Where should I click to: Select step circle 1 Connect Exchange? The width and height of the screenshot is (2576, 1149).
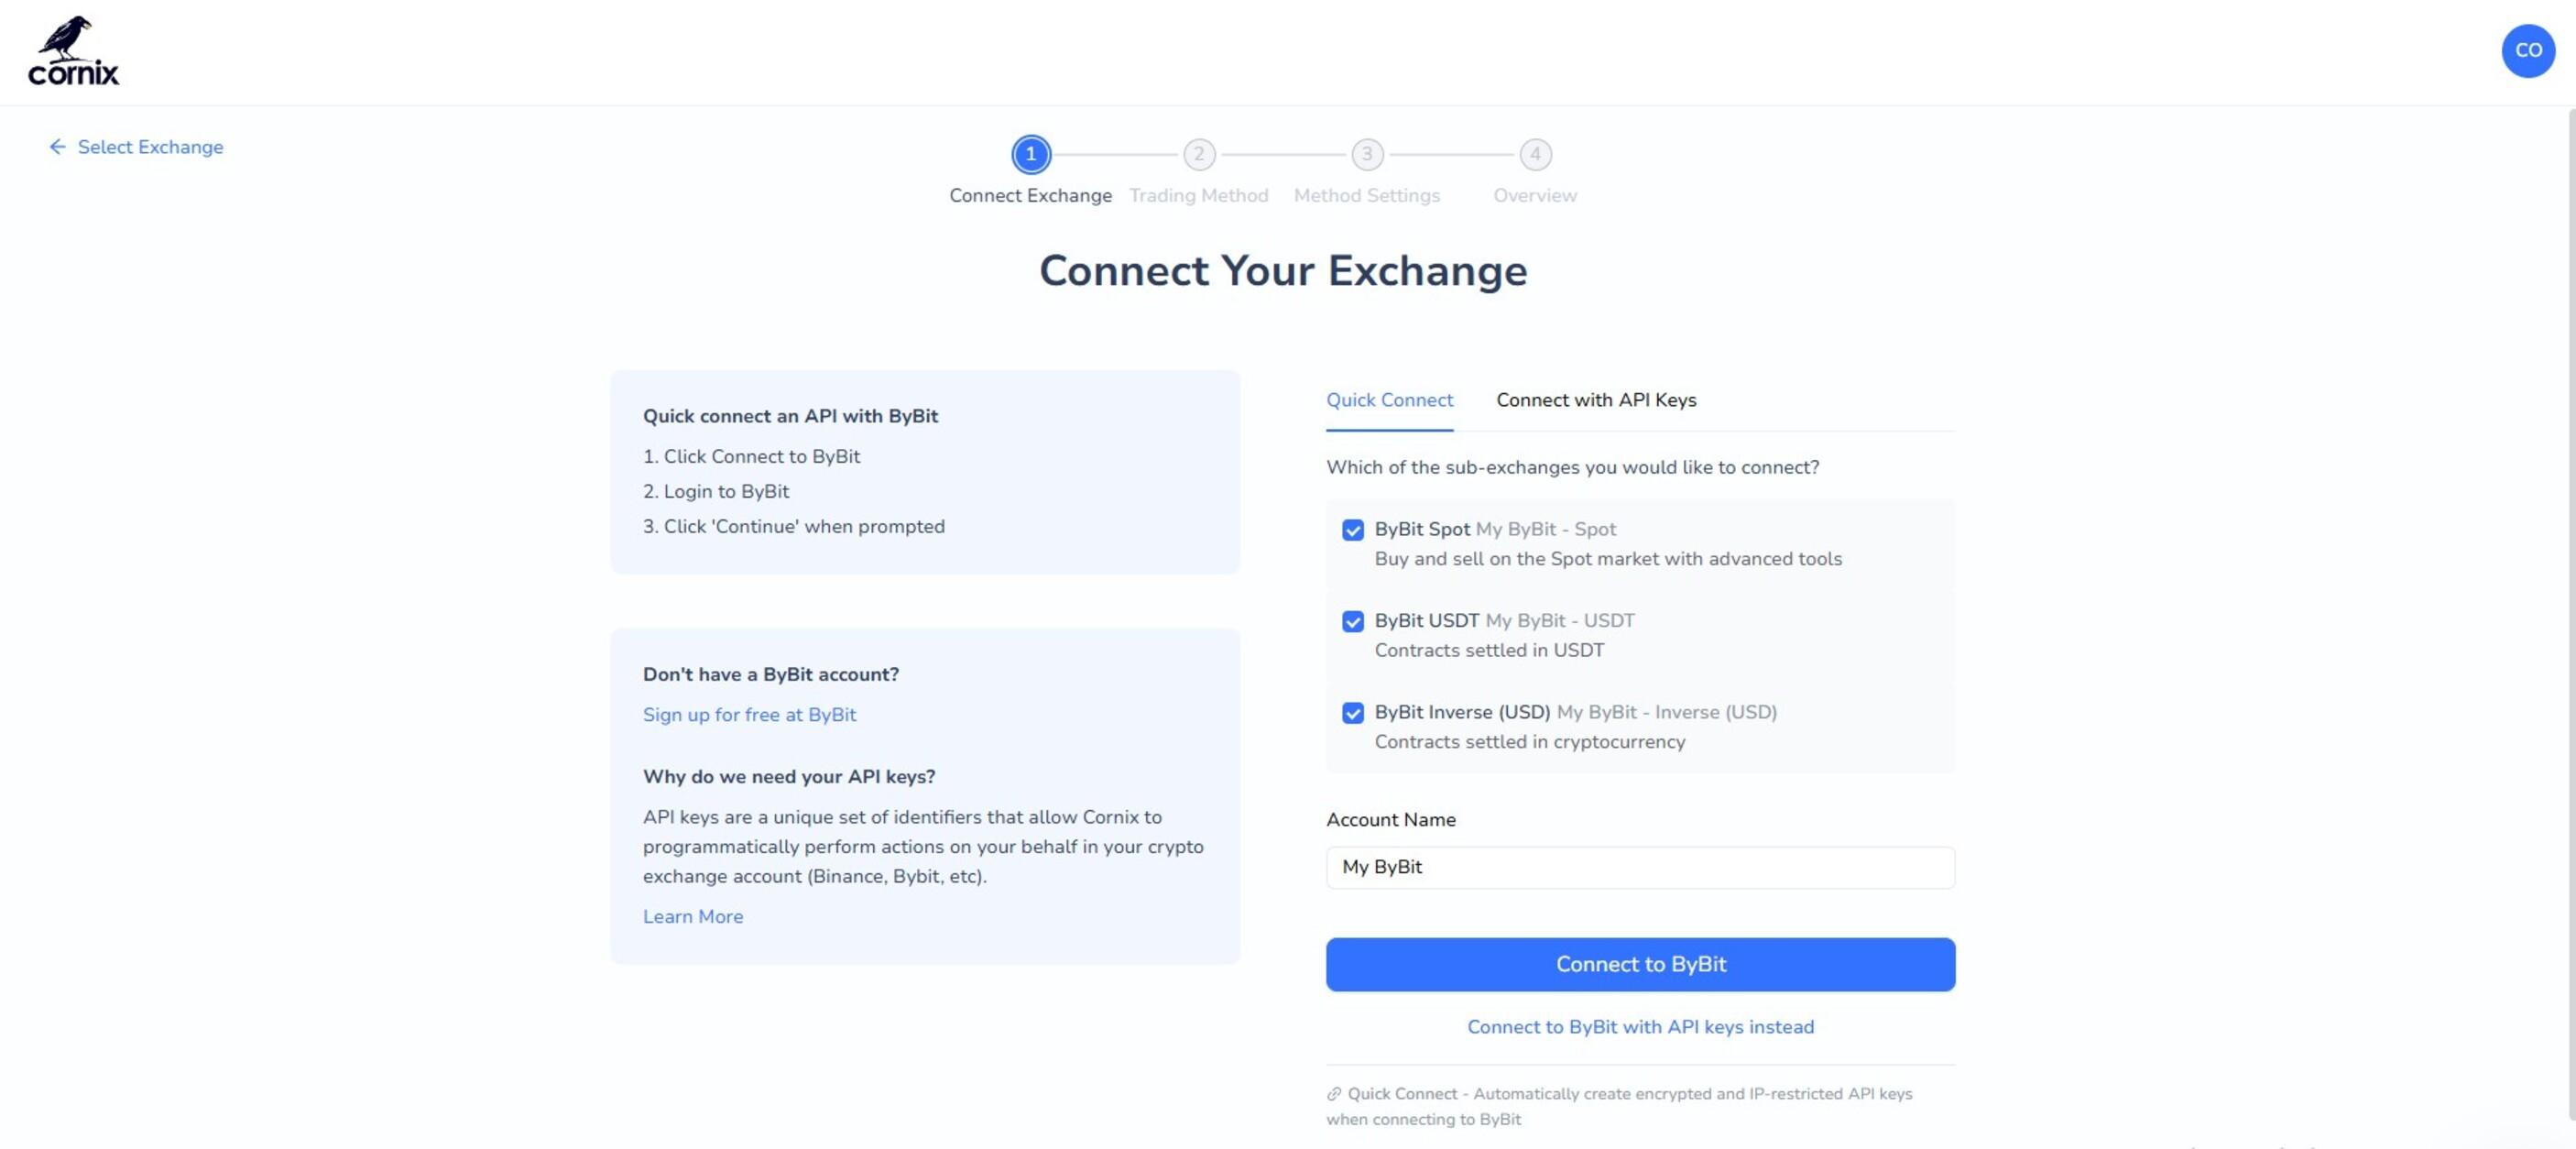pyautogui.click(x=1030, y=155)
